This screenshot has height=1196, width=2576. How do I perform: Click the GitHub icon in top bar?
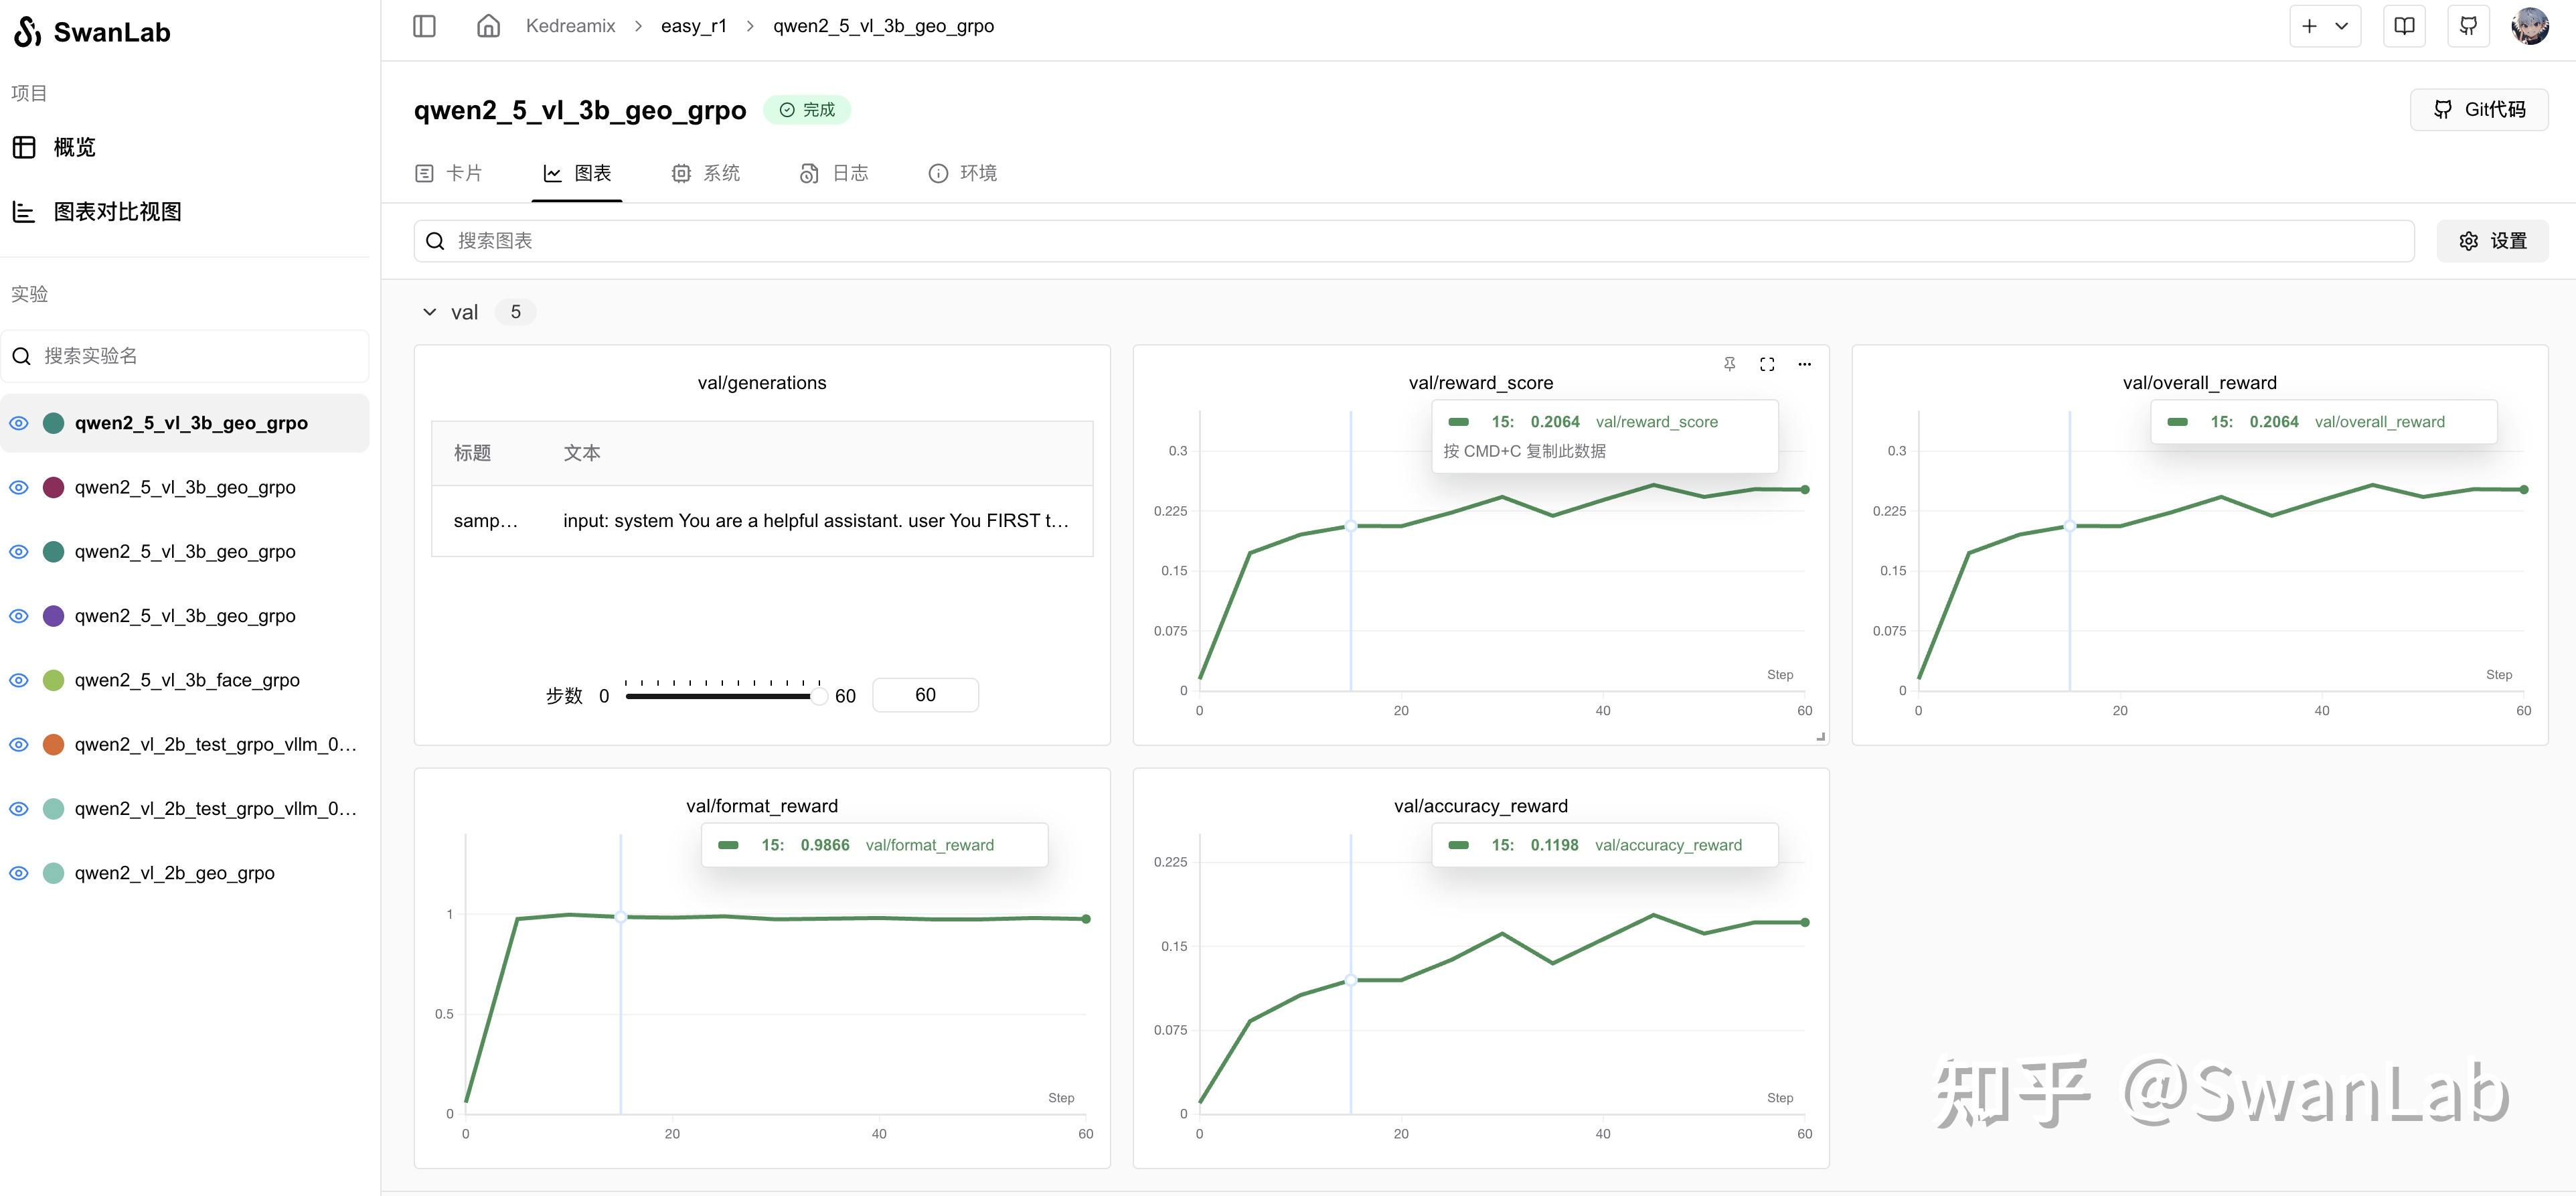click(x=2468, y=26)
